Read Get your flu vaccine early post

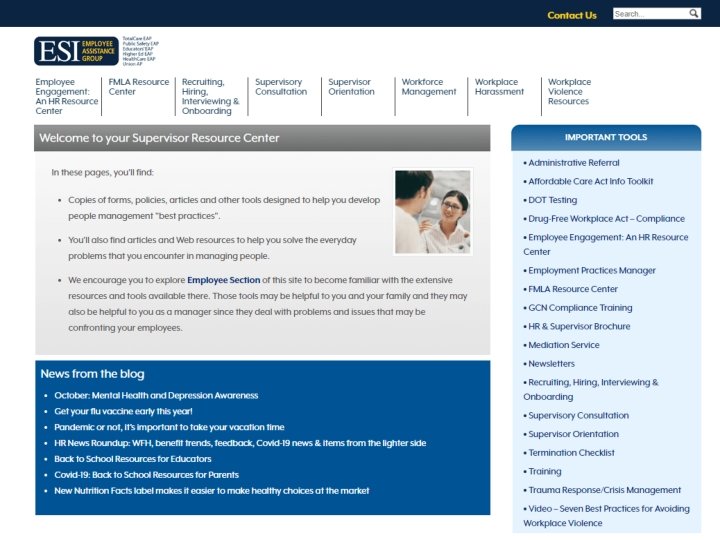[x=123, y=411]
